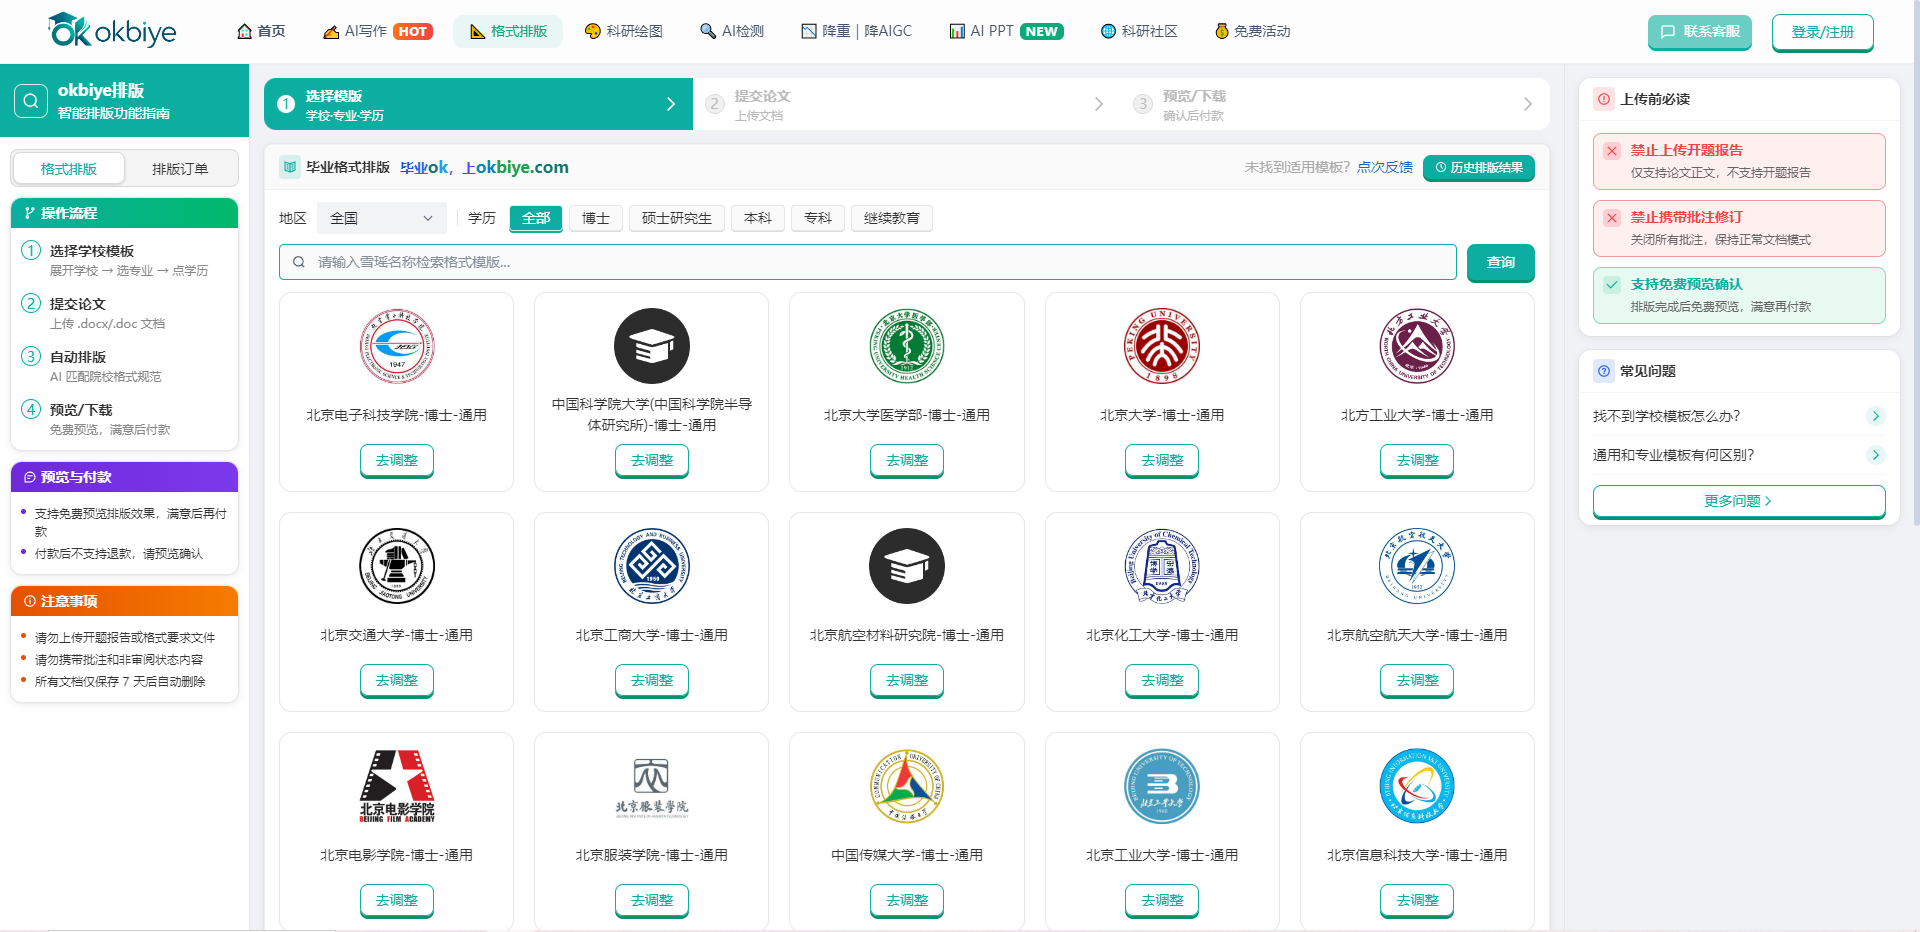This screenshot has width=1920, height=932.
Task: Click 北京工业大学 logo
Action: click(x=1162, y=786)
